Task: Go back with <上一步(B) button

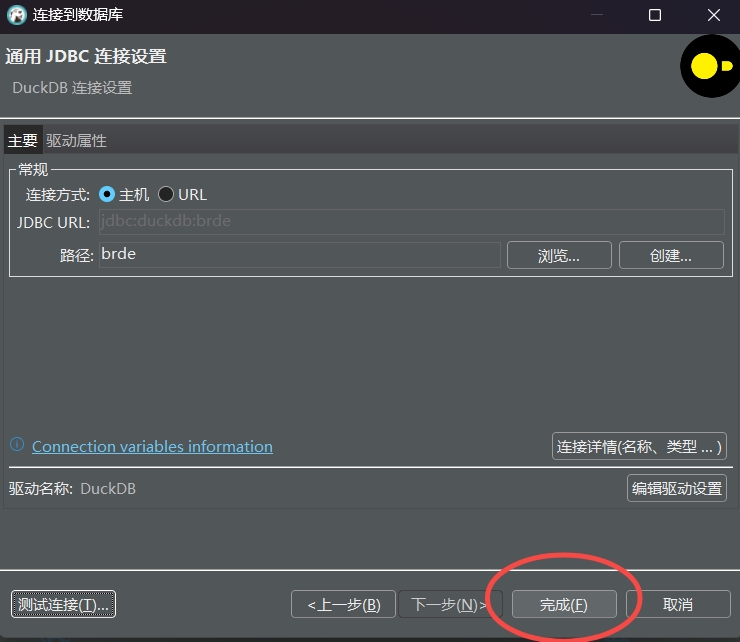Action: click(343, 604)
